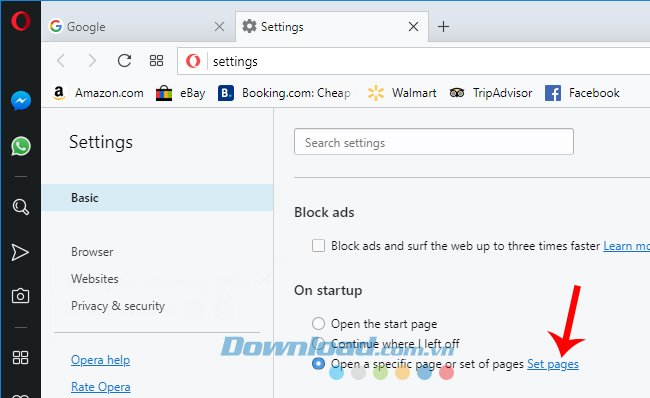The image size is (650, 398).
Task: Reload the current page
Action: coord(124,61)
